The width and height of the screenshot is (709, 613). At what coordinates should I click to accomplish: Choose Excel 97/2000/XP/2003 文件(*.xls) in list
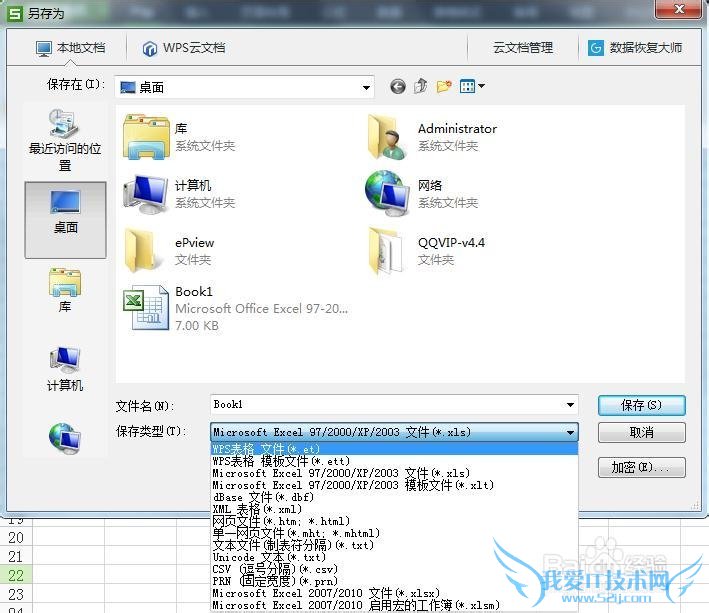394,473
